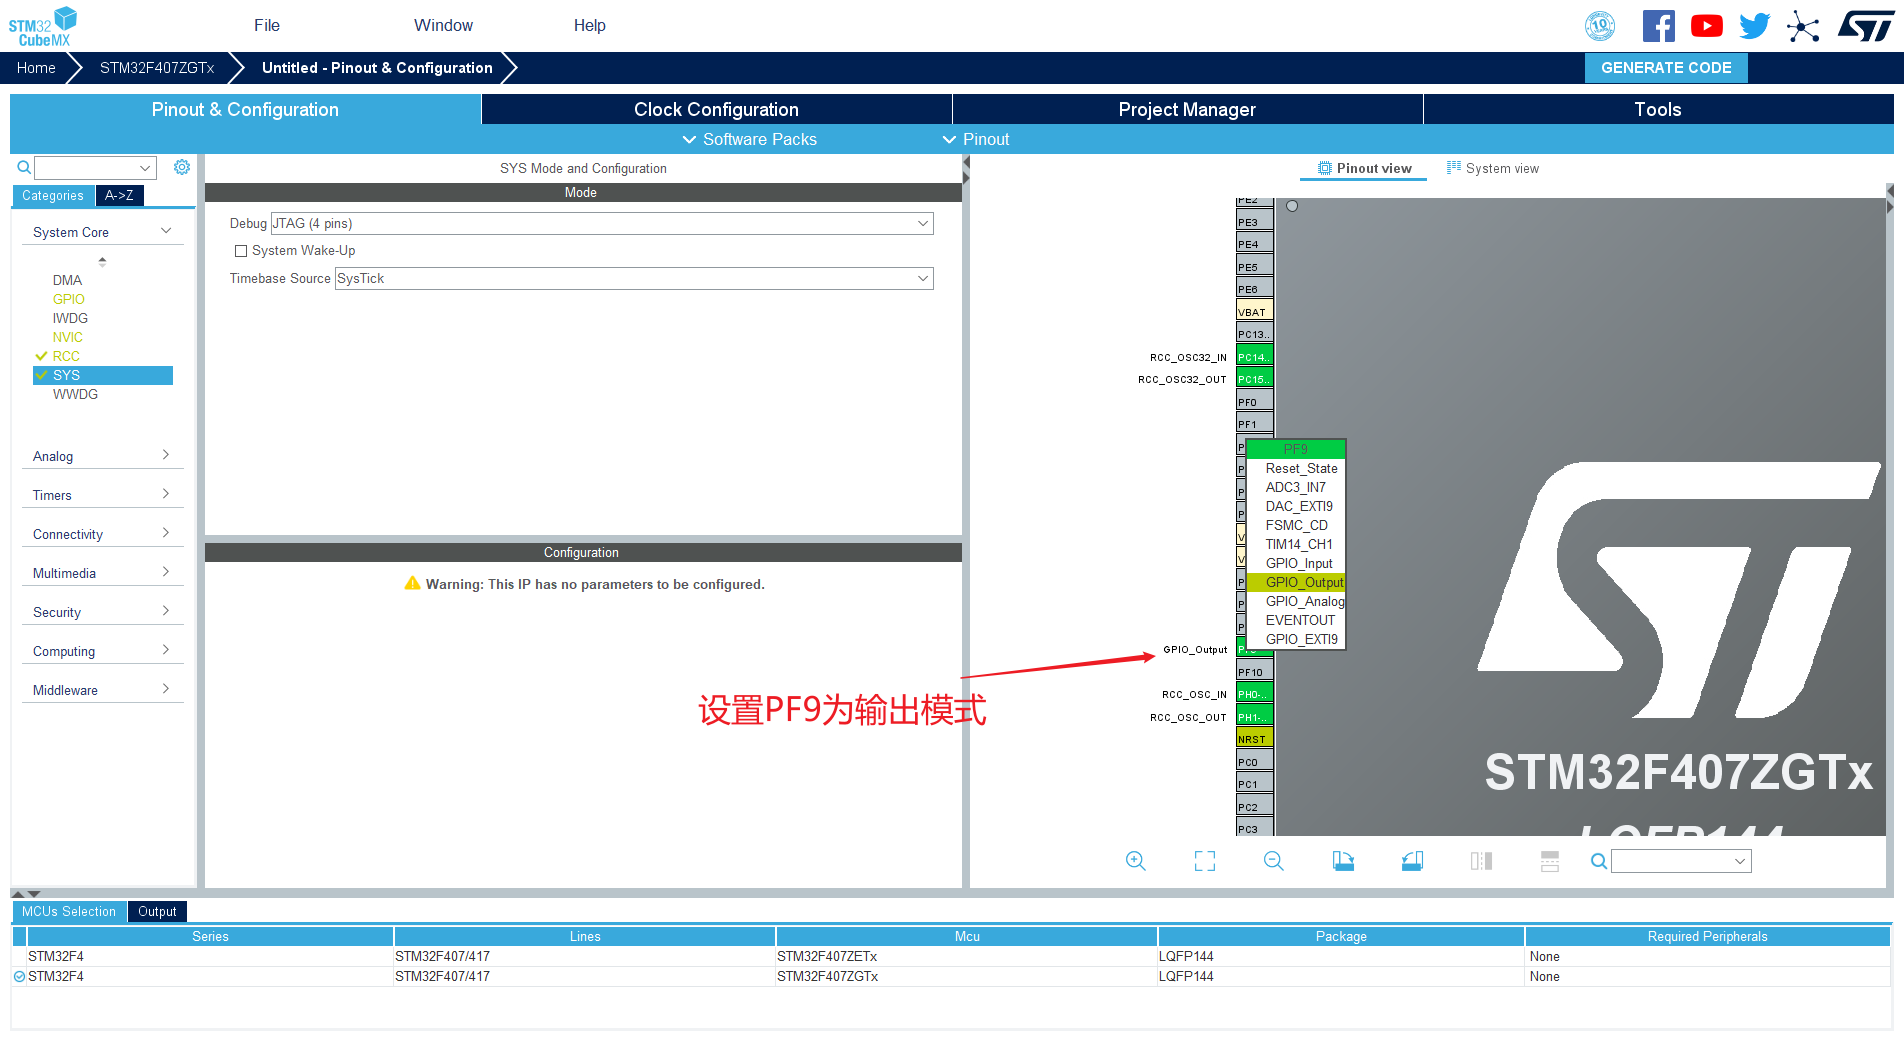Open the YouTube link icon
The height and width of the screenshot is (1041, 1904).
[x=1707, y=26]
